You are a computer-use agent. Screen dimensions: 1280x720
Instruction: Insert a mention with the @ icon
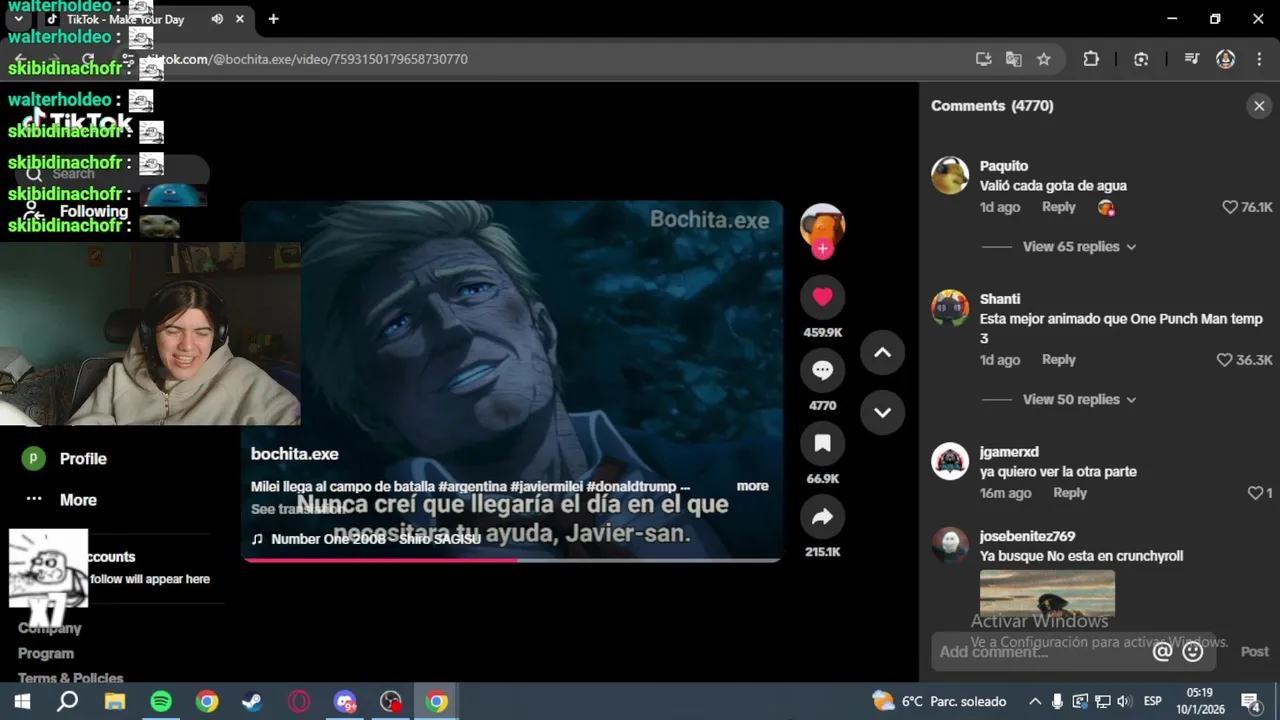pos(1162,652)
